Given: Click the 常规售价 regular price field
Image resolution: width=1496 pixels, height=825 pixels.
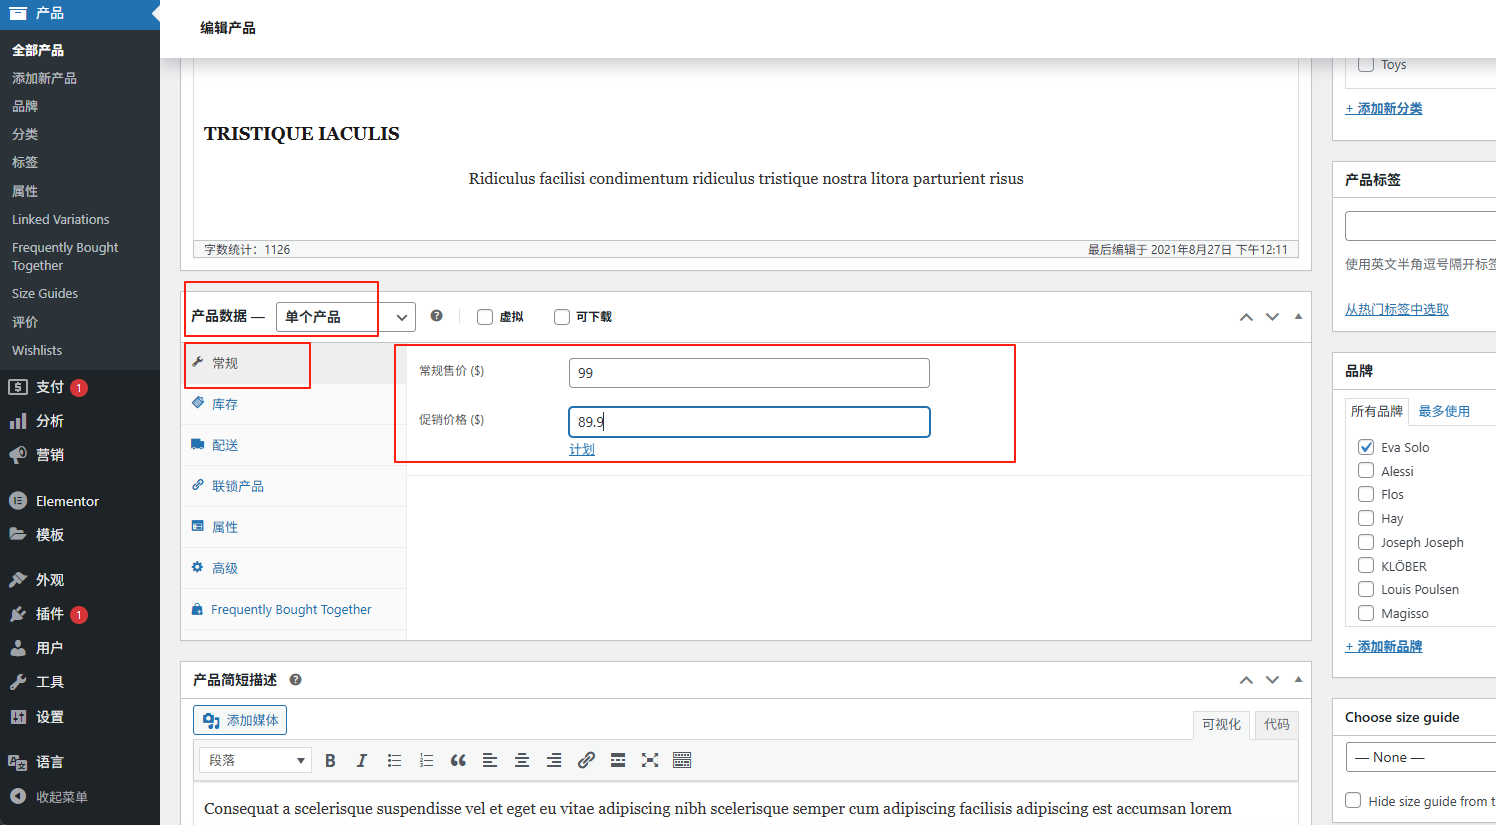Looking at the screenshot, I should click(x=748, y=373).
